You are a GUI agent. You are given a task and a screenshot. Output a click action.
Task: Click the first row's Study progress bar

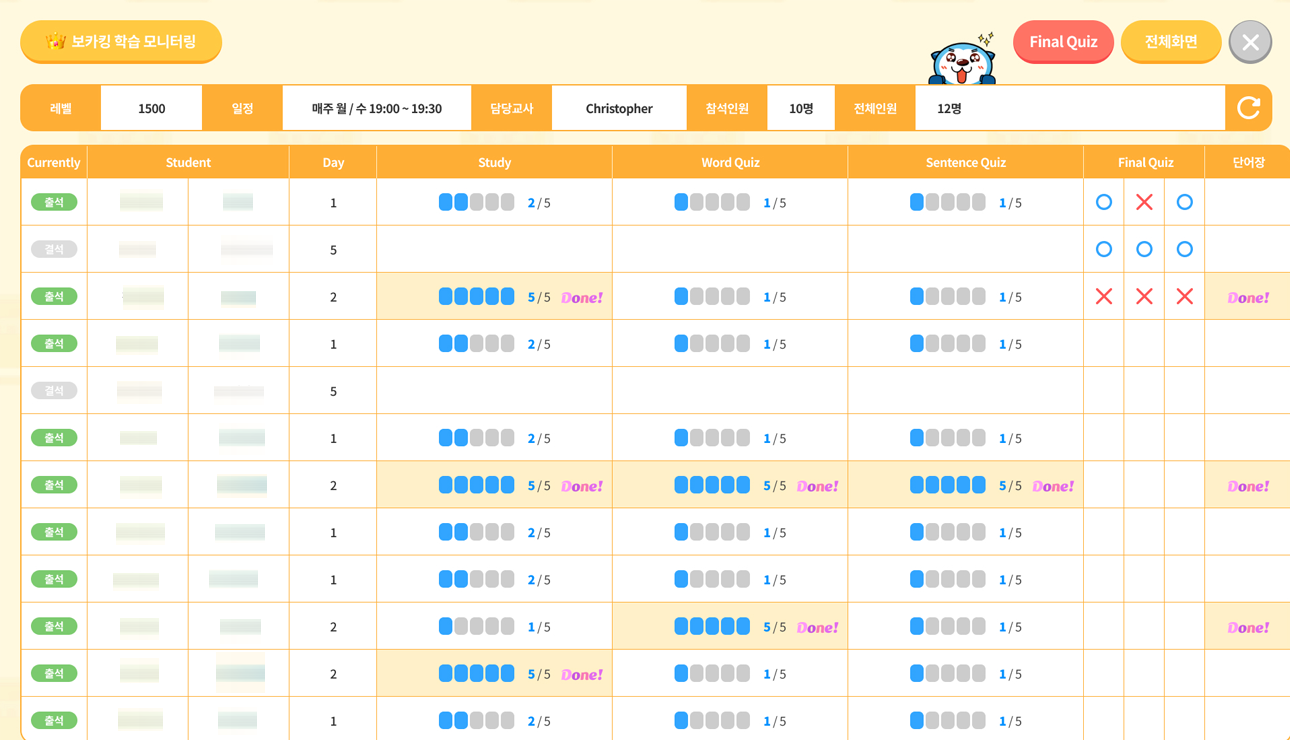click(x=476, y=202)
